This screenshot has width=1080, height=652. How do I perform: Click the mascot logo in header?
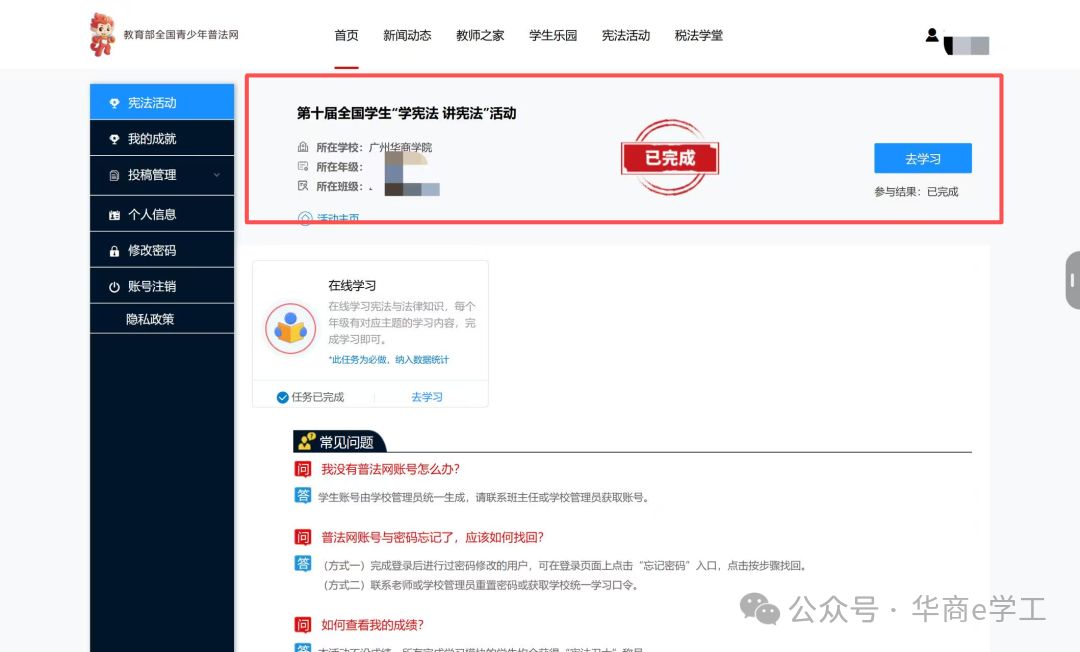(x=102, y=35)
